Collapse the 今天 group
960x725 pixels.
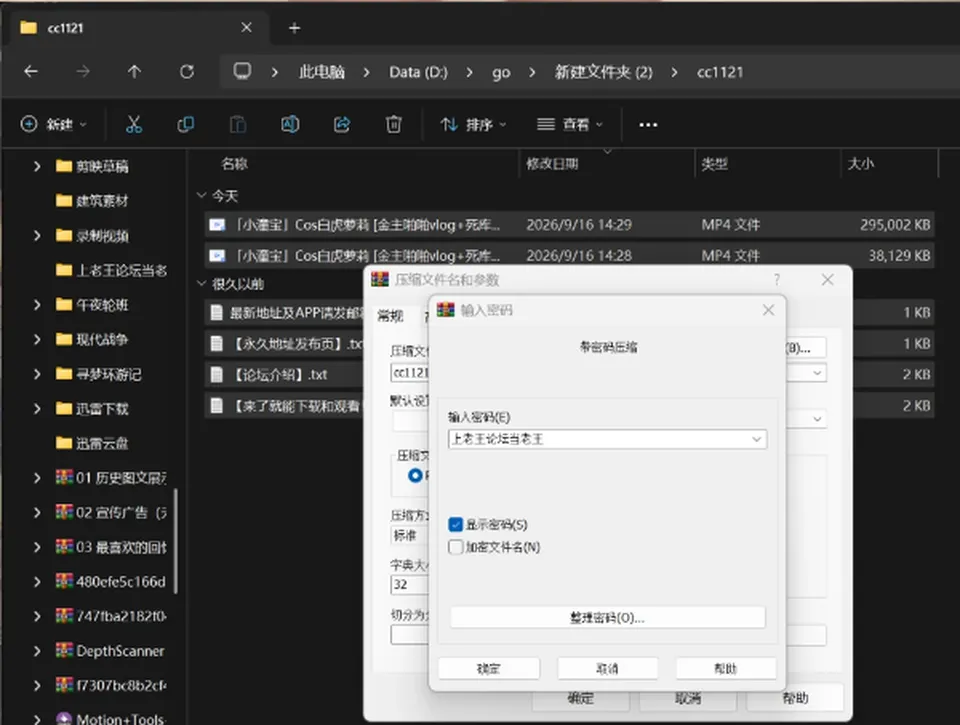click(x=201, y=195)
